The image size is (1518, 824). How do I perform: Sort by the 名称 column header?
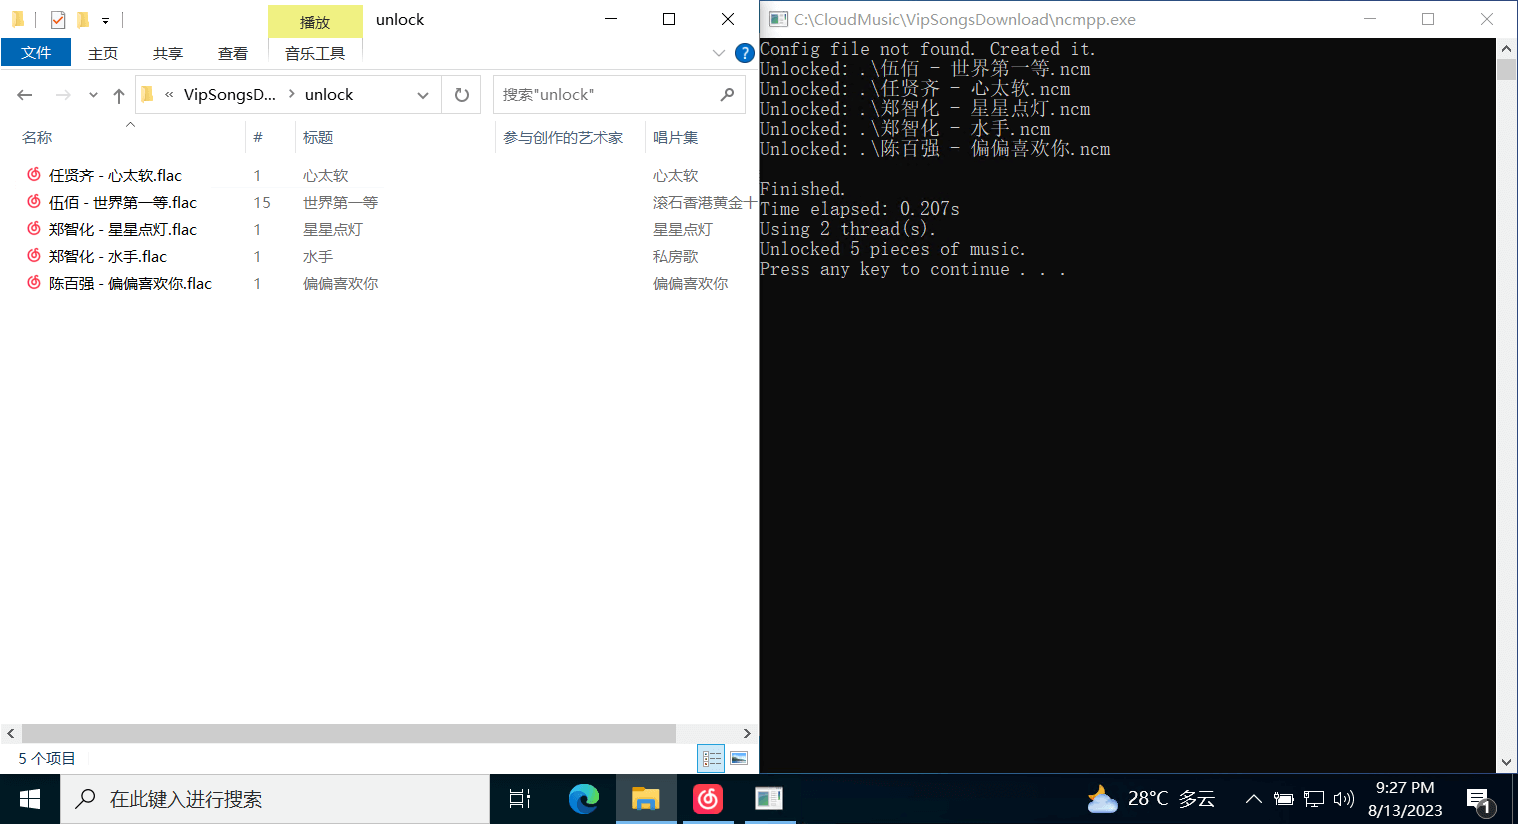click(x=38, y=137)
